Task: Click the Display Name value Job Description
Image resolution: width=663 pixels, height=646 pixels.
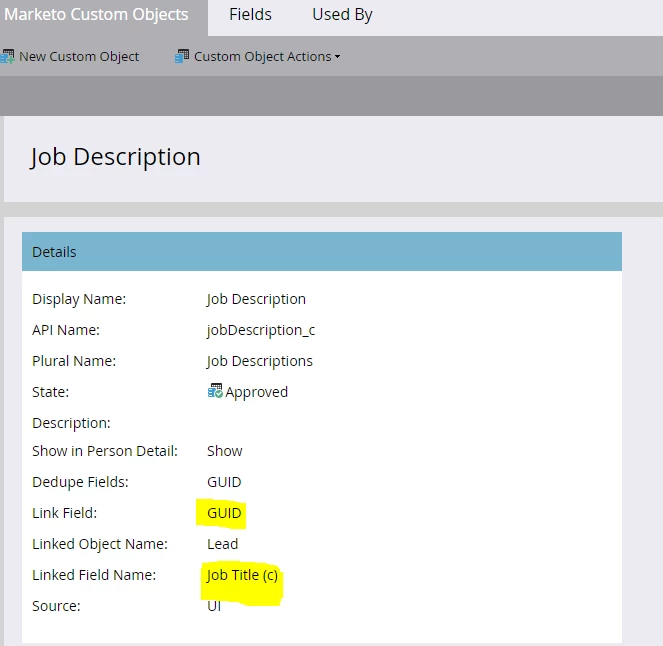Action: click(256, 299)
